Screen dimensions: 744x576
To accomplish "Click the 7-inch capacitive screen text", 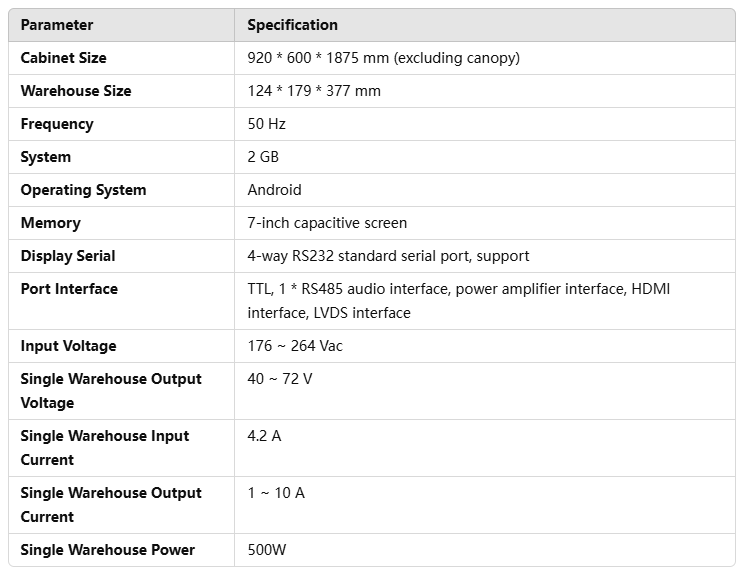I will coord(327,223).
